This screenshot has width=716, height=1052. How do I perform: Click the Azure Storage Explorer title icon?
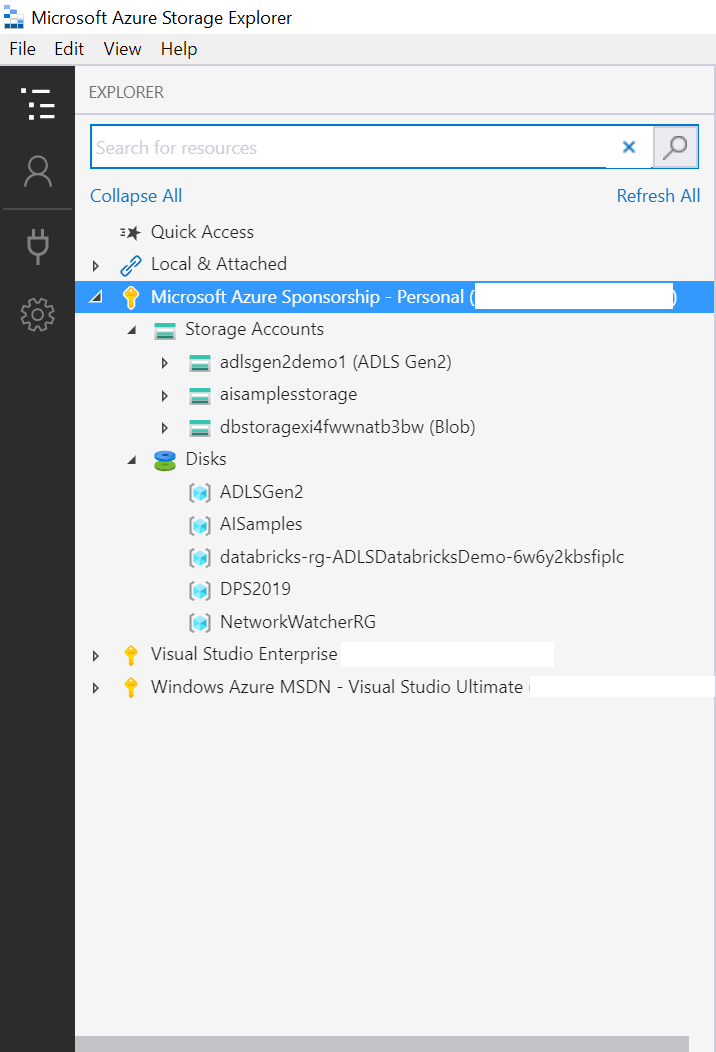click(13, 17)
